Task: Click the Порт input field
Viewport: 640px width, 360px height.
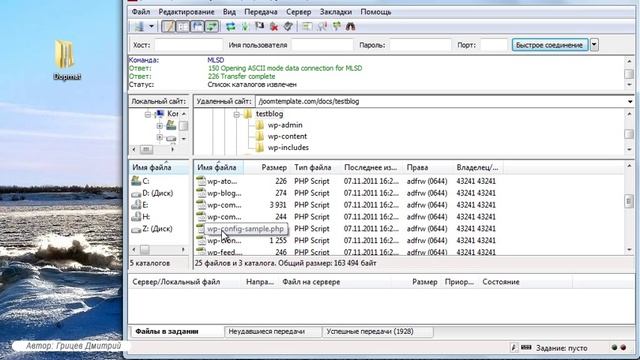Action: (x=493, y=45)
